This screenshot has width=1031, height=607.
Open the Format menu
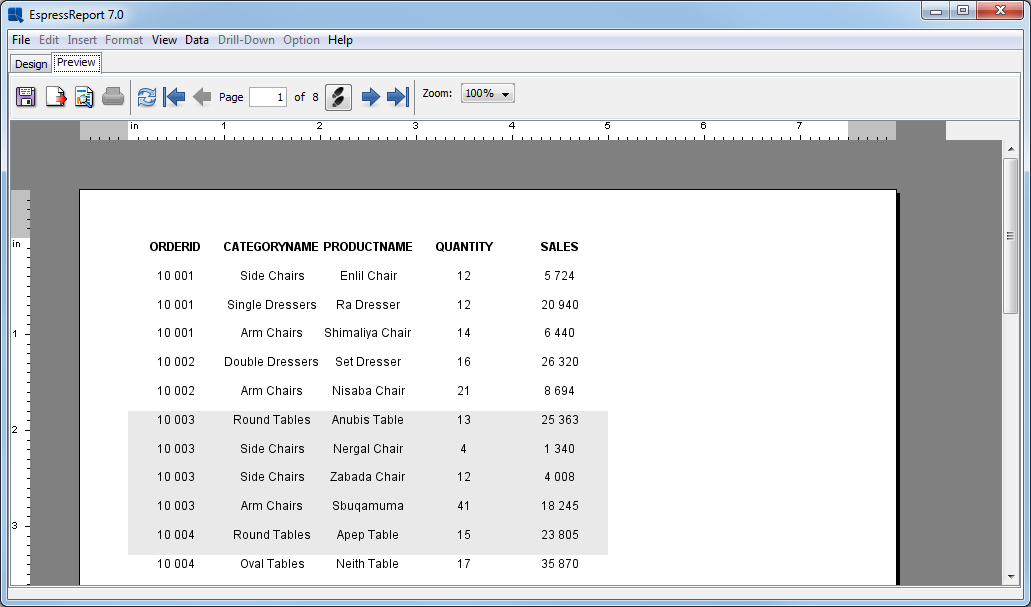(x=124, y=40)
